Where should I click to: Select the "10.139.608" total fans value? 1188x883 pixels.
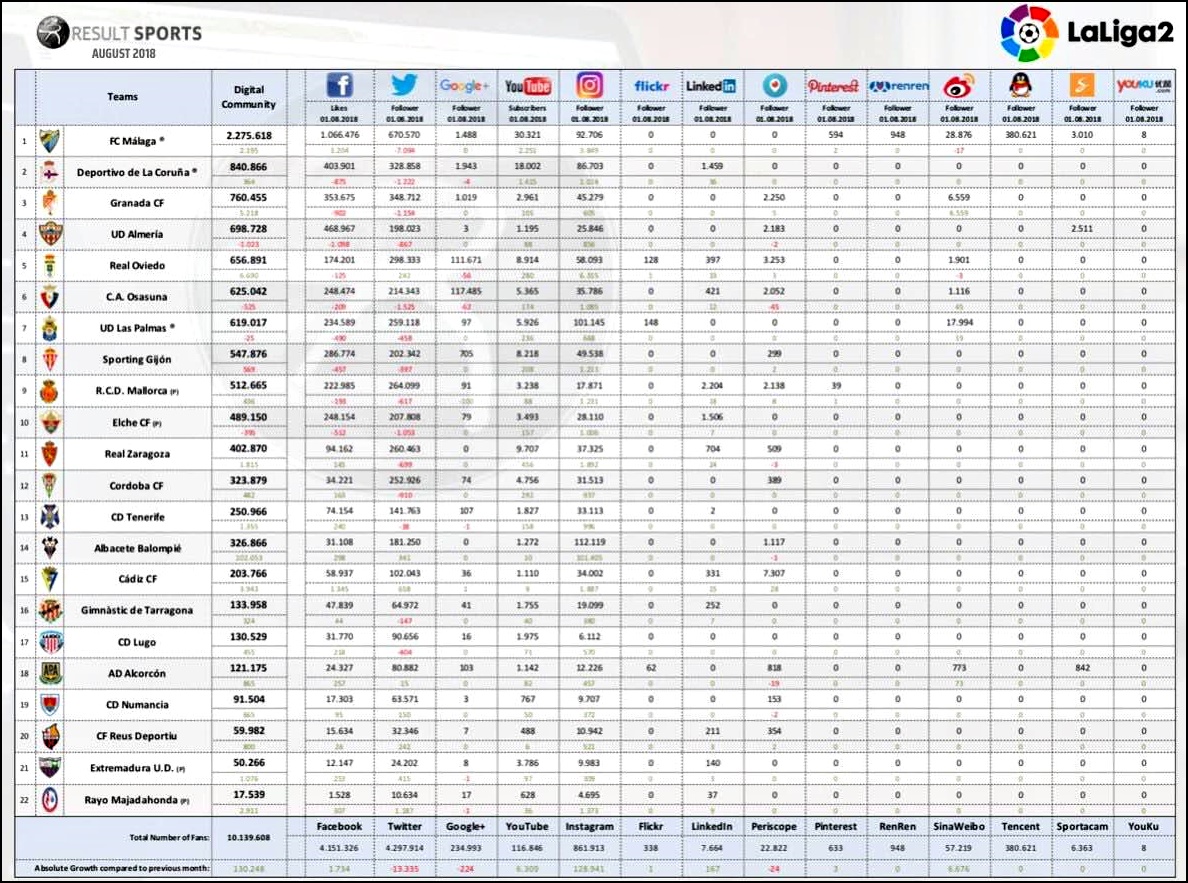click(x=249, y=838)
